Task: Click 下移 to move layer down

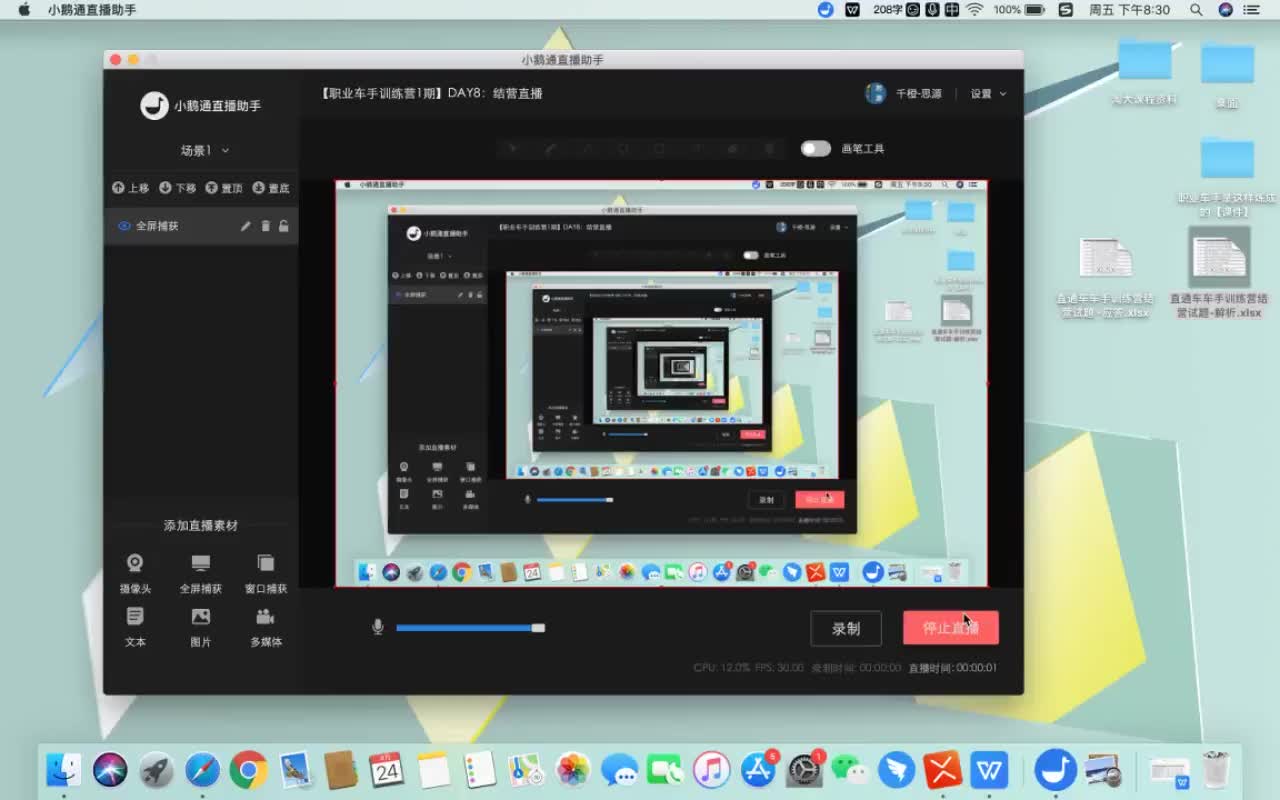Action: coord(178,188)
